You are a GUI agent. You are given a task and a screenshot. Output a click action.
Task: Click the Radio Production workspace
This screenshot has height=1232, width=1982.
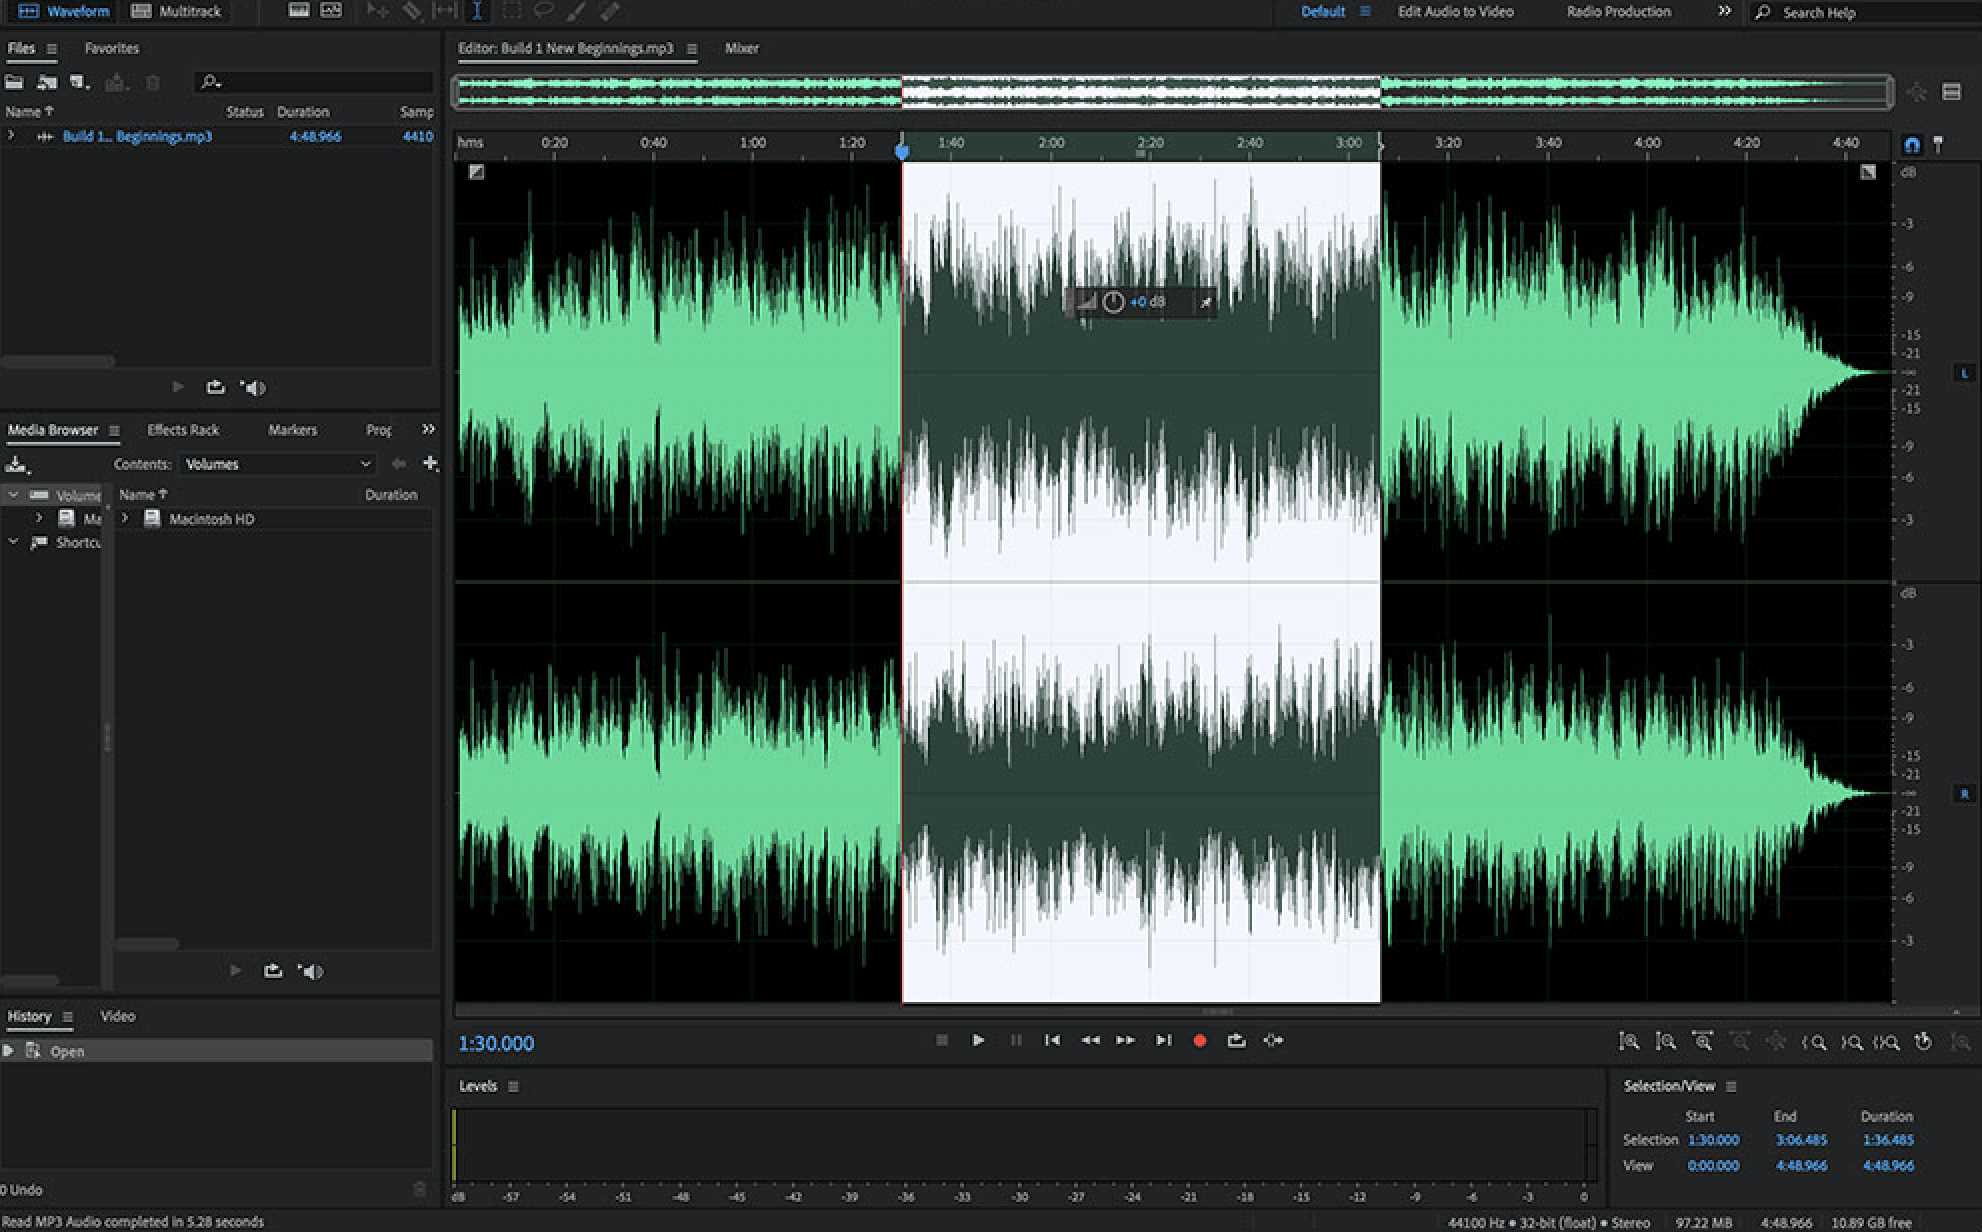[1617, 11]
